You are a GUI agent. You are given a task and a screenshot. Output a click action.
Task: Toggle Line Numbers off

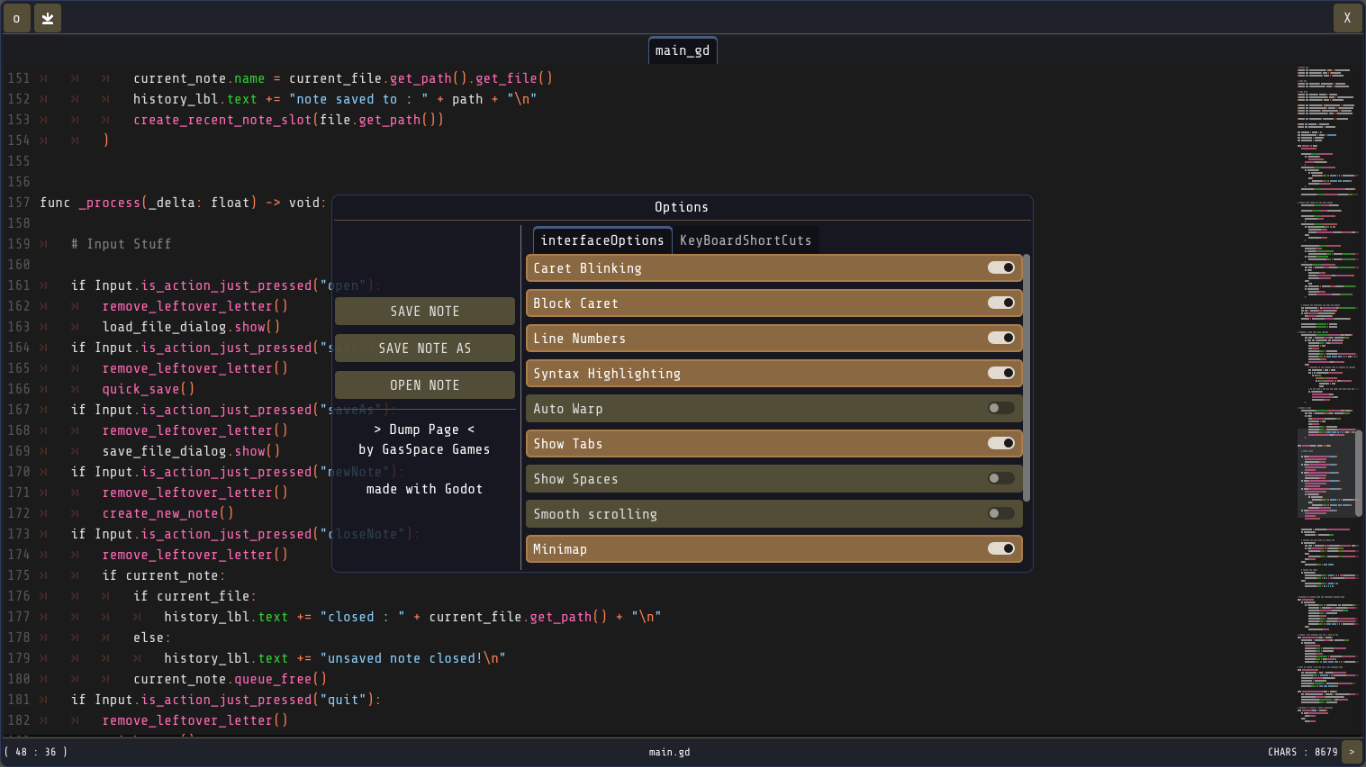(1001, 338)
